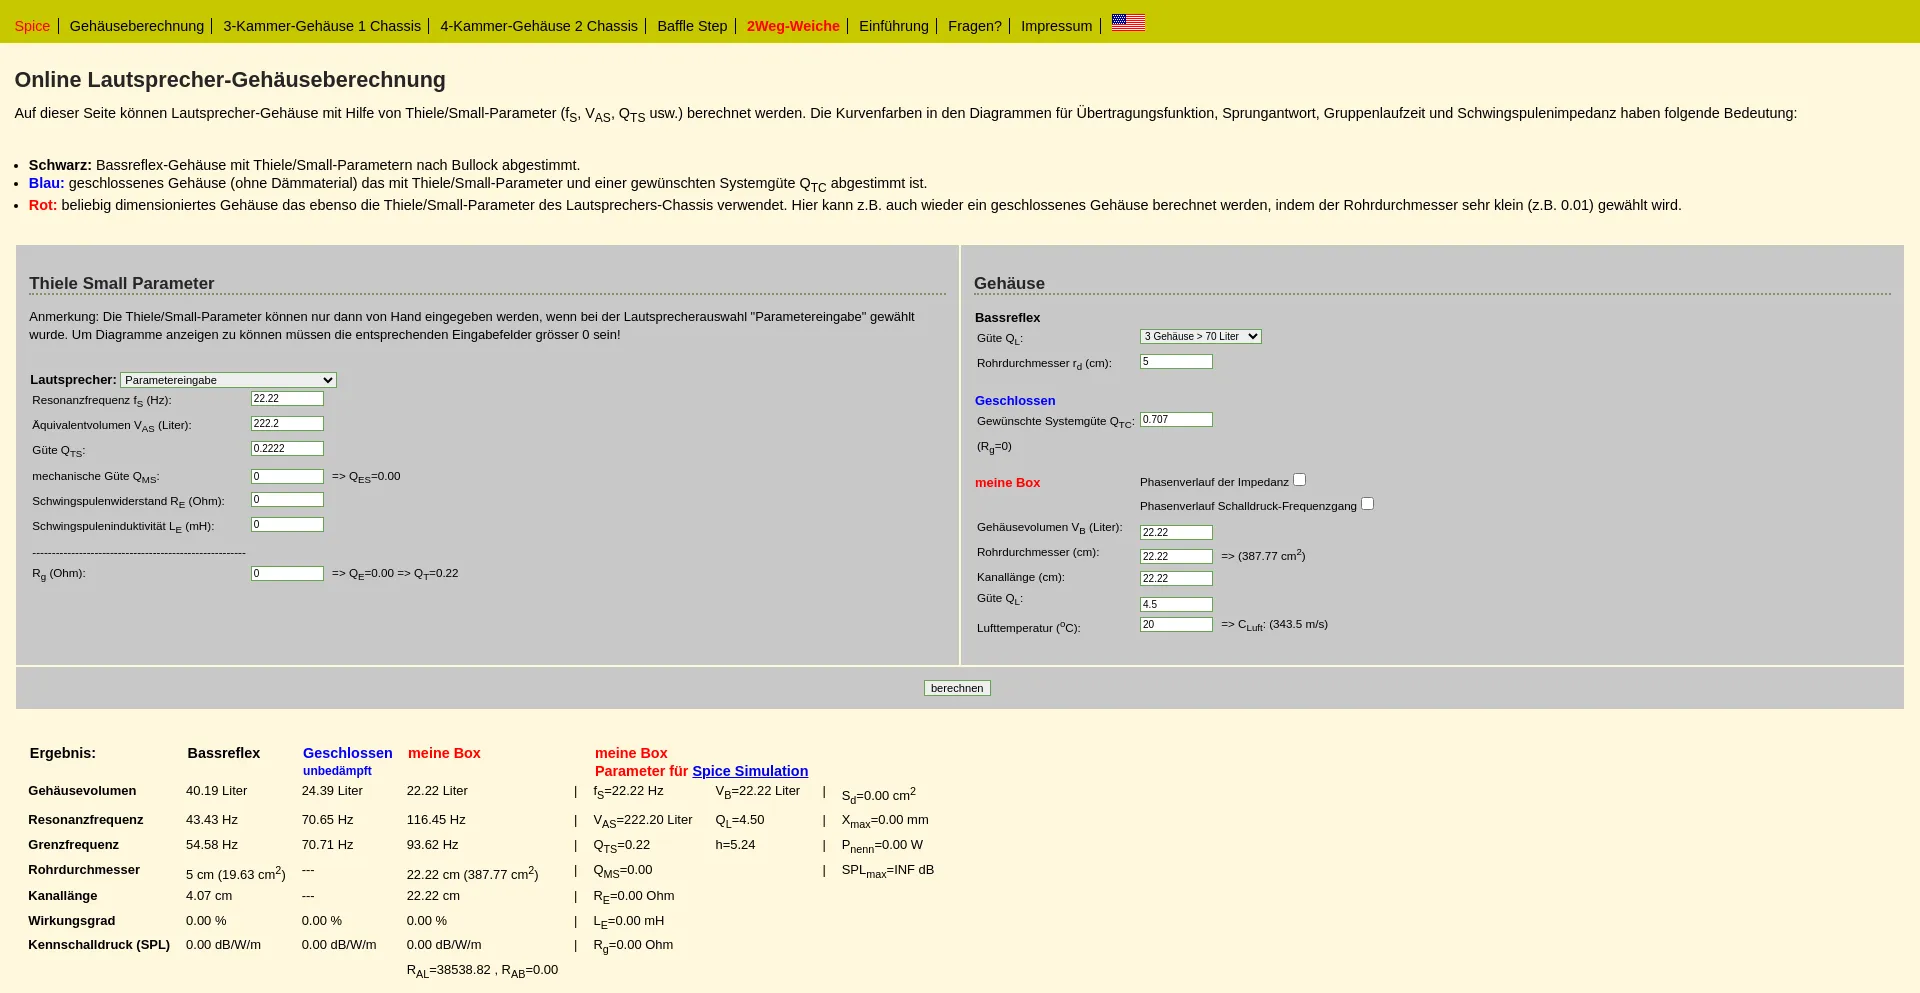Focus the Lufttemperatur input field
Screen dimensions: 1920x993
click(1176, 625)
